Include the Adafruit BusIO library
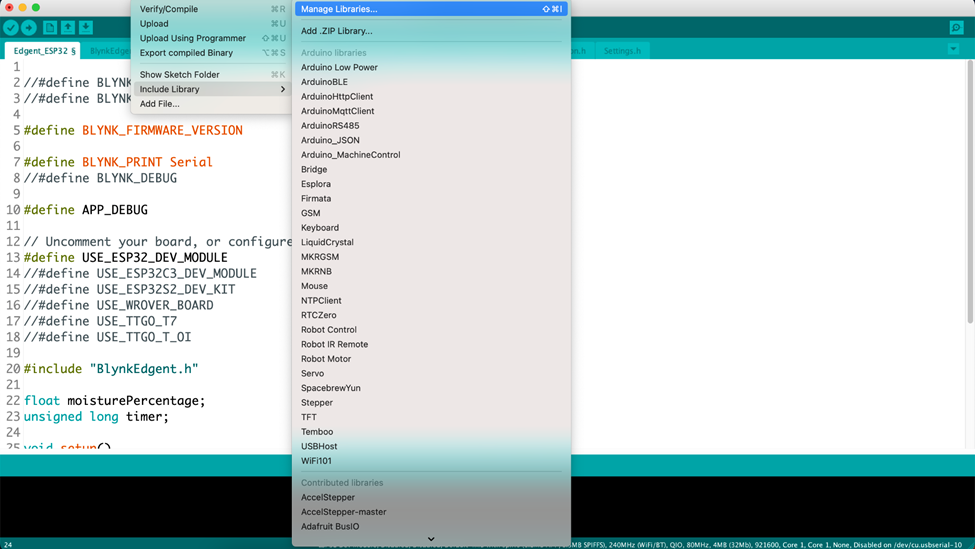975x549 pixels. point(431,527)
